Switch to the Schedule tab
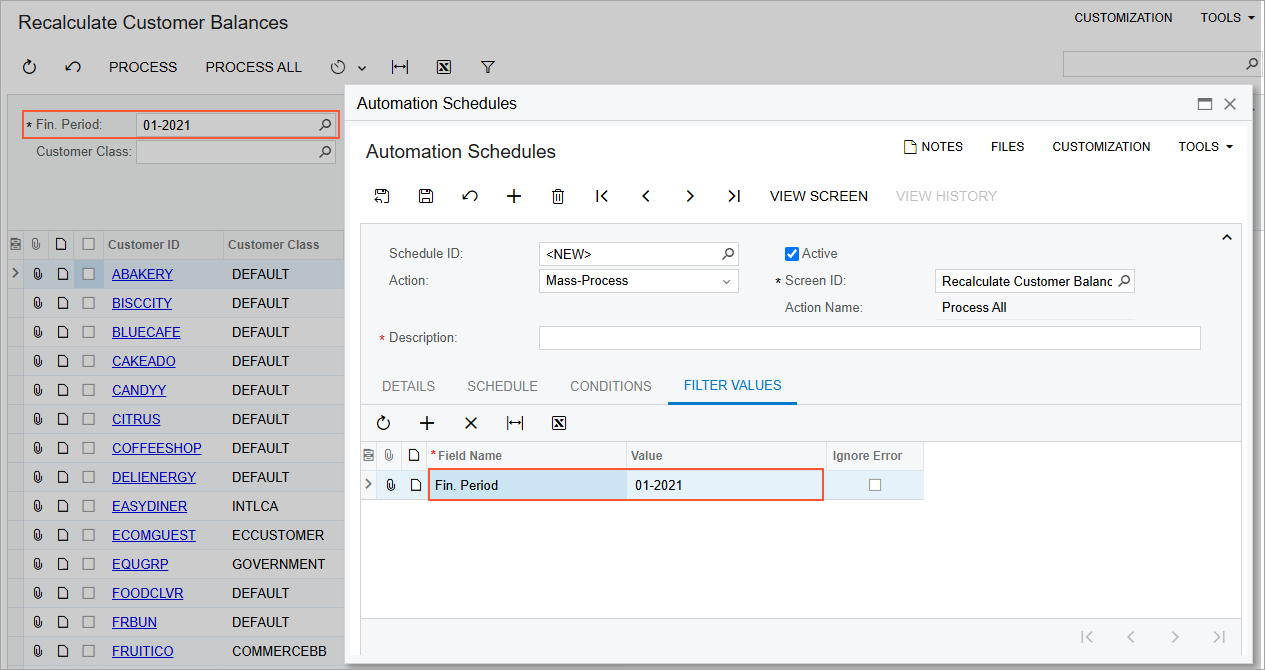Screen dimensions: 1265x670 [502, 386]
